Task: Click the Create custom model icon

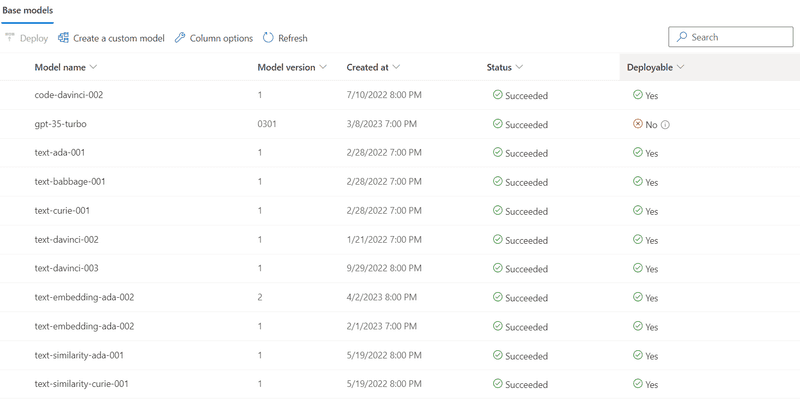Action: click(x=63, y=38)
